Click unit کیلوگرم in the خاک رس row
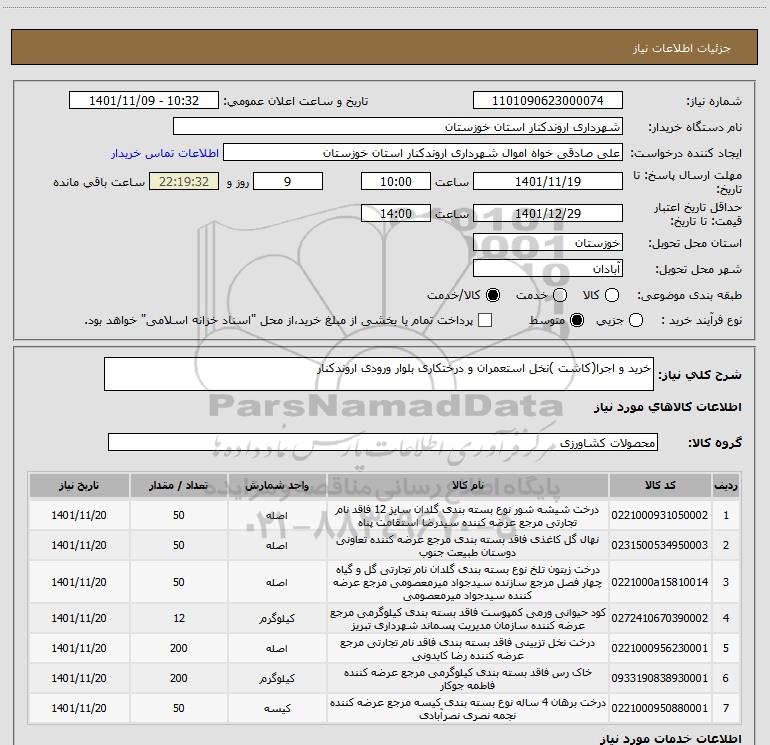 tap(277, 678)
